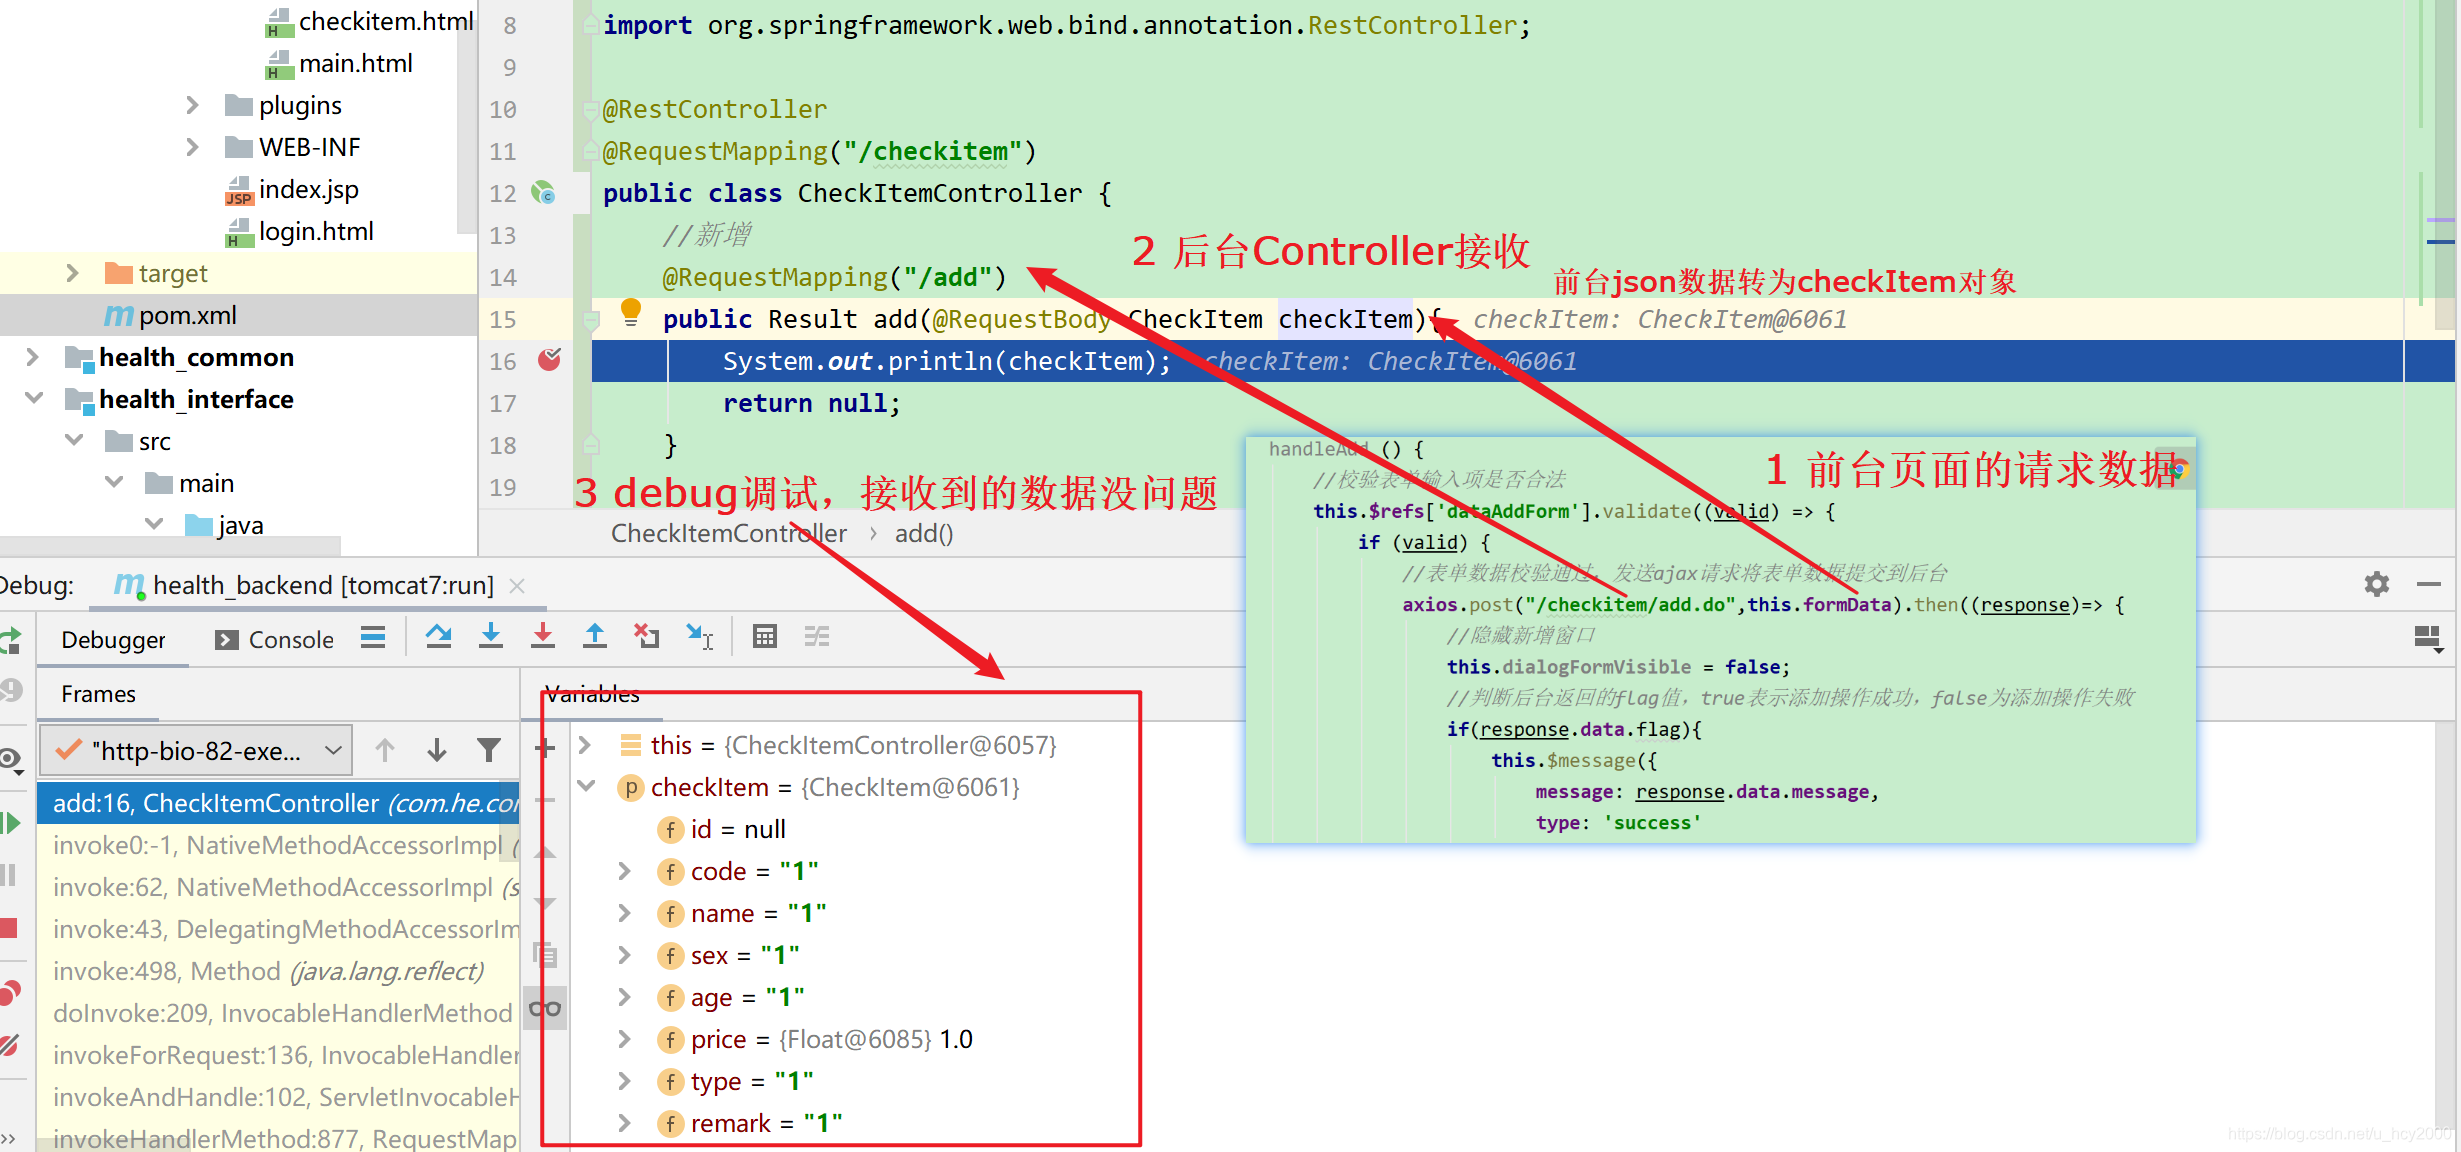
Task: Open debug panel settings gear
Action: pyautogui.click(x=2377, y=584)
